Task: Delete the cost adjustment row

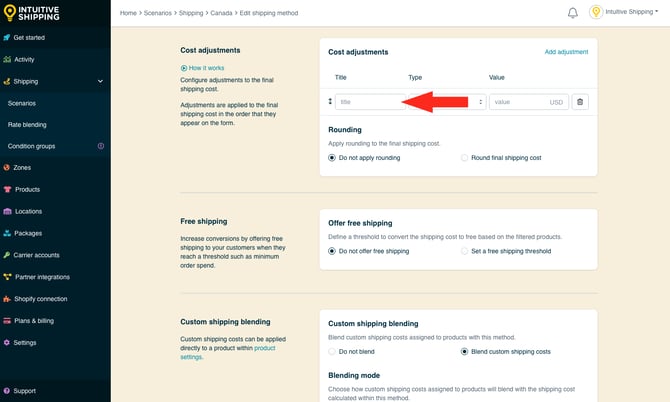Action: coord(580,102)
